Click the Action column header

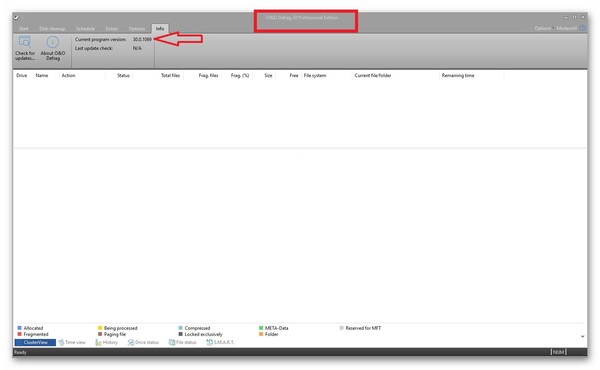[68, 75]
